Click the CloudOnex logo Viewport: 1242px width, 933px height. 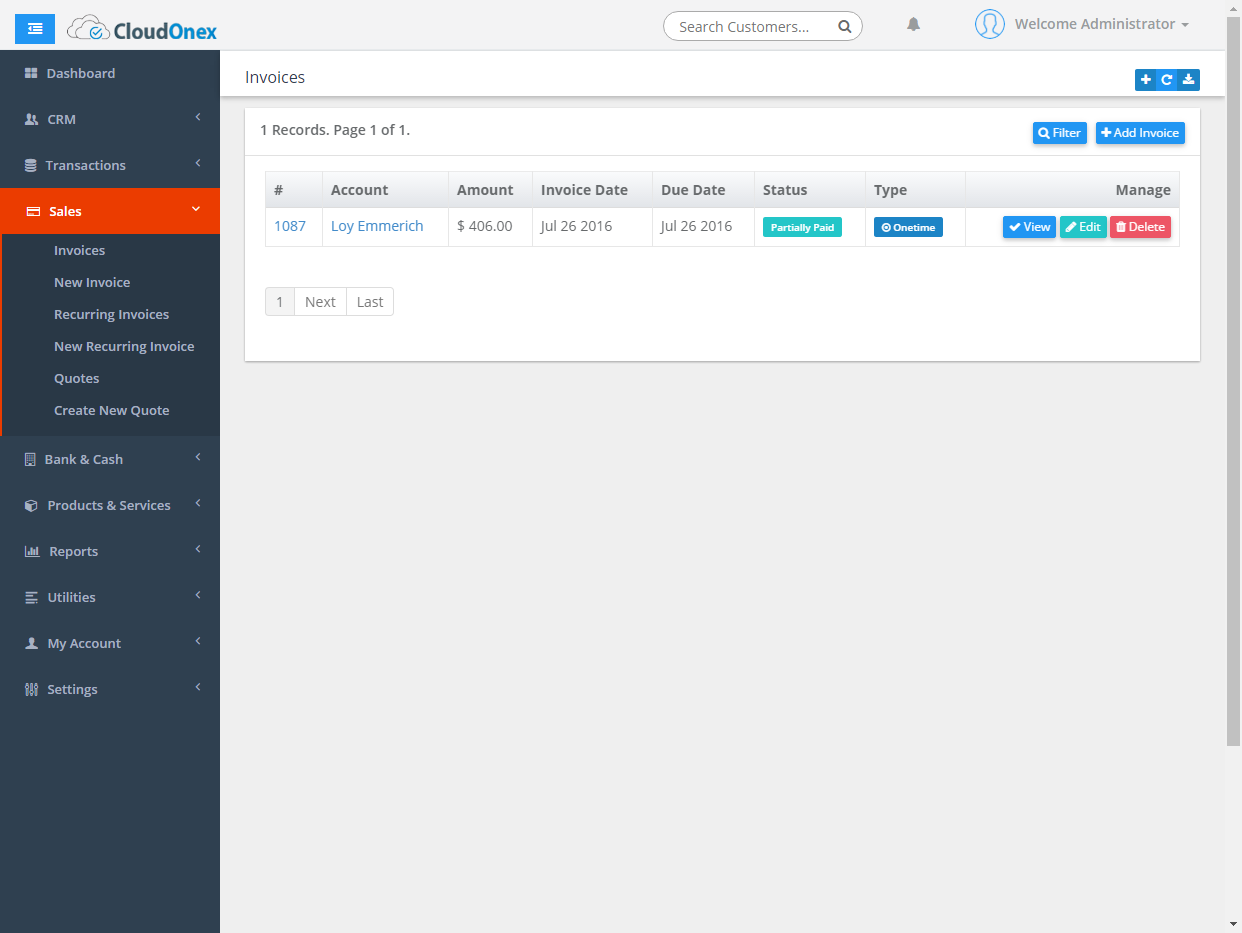point(142,30)
